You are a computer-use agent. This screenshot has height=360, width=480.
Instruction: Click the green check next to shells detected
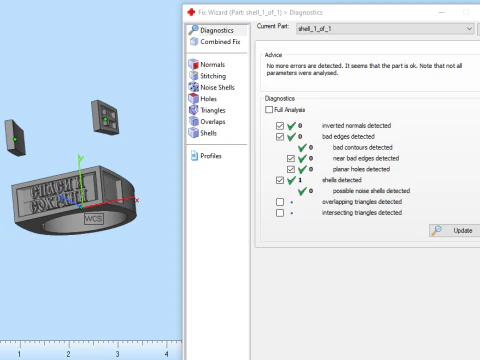(292, 180)
